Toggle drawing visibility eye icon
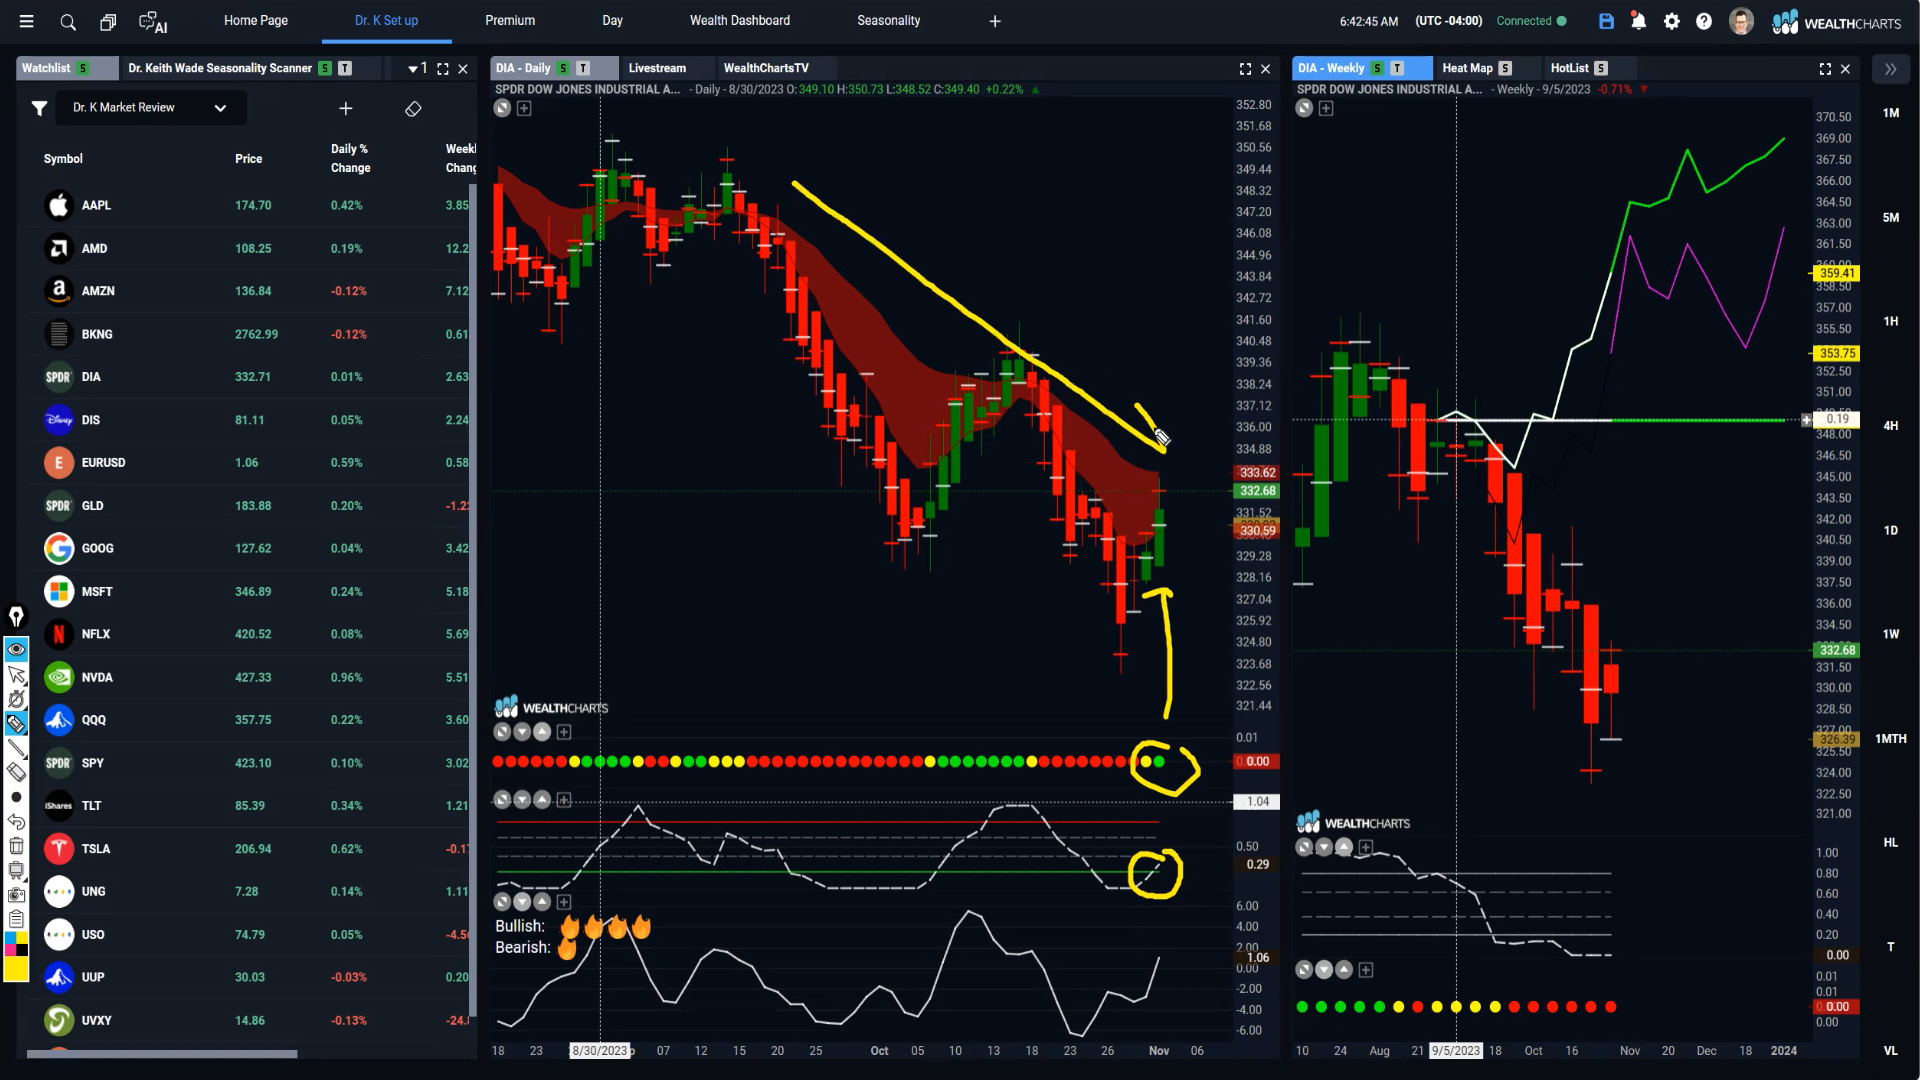This screenshot has height=1080, width=1920. (x=16, y=650)
